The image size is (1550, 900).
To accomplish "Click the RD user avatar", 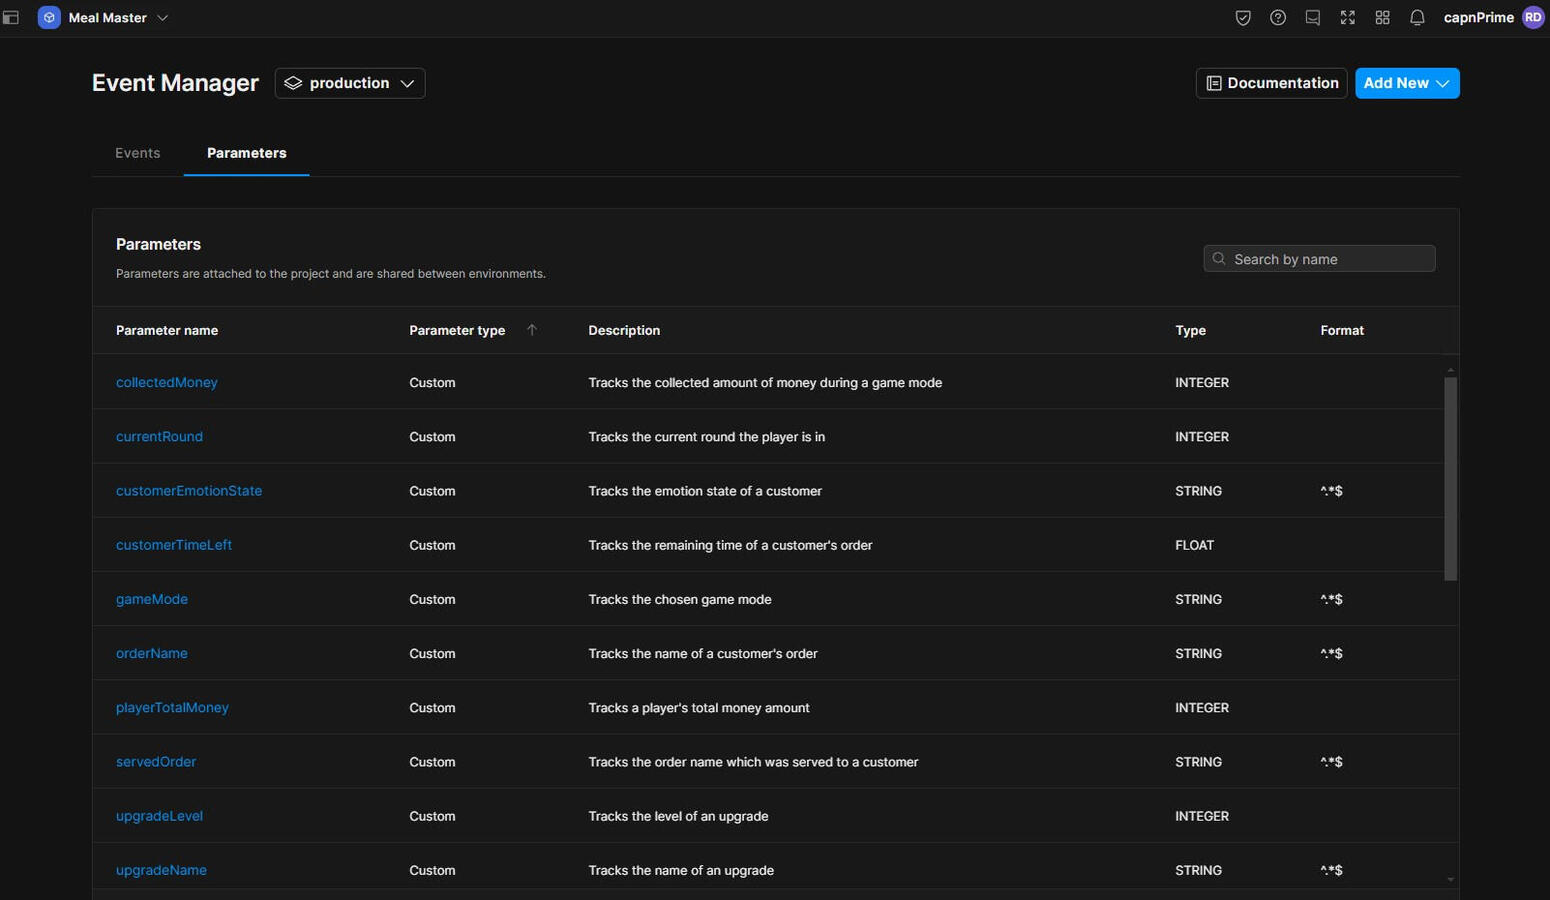I will [x=1533, y=18].
